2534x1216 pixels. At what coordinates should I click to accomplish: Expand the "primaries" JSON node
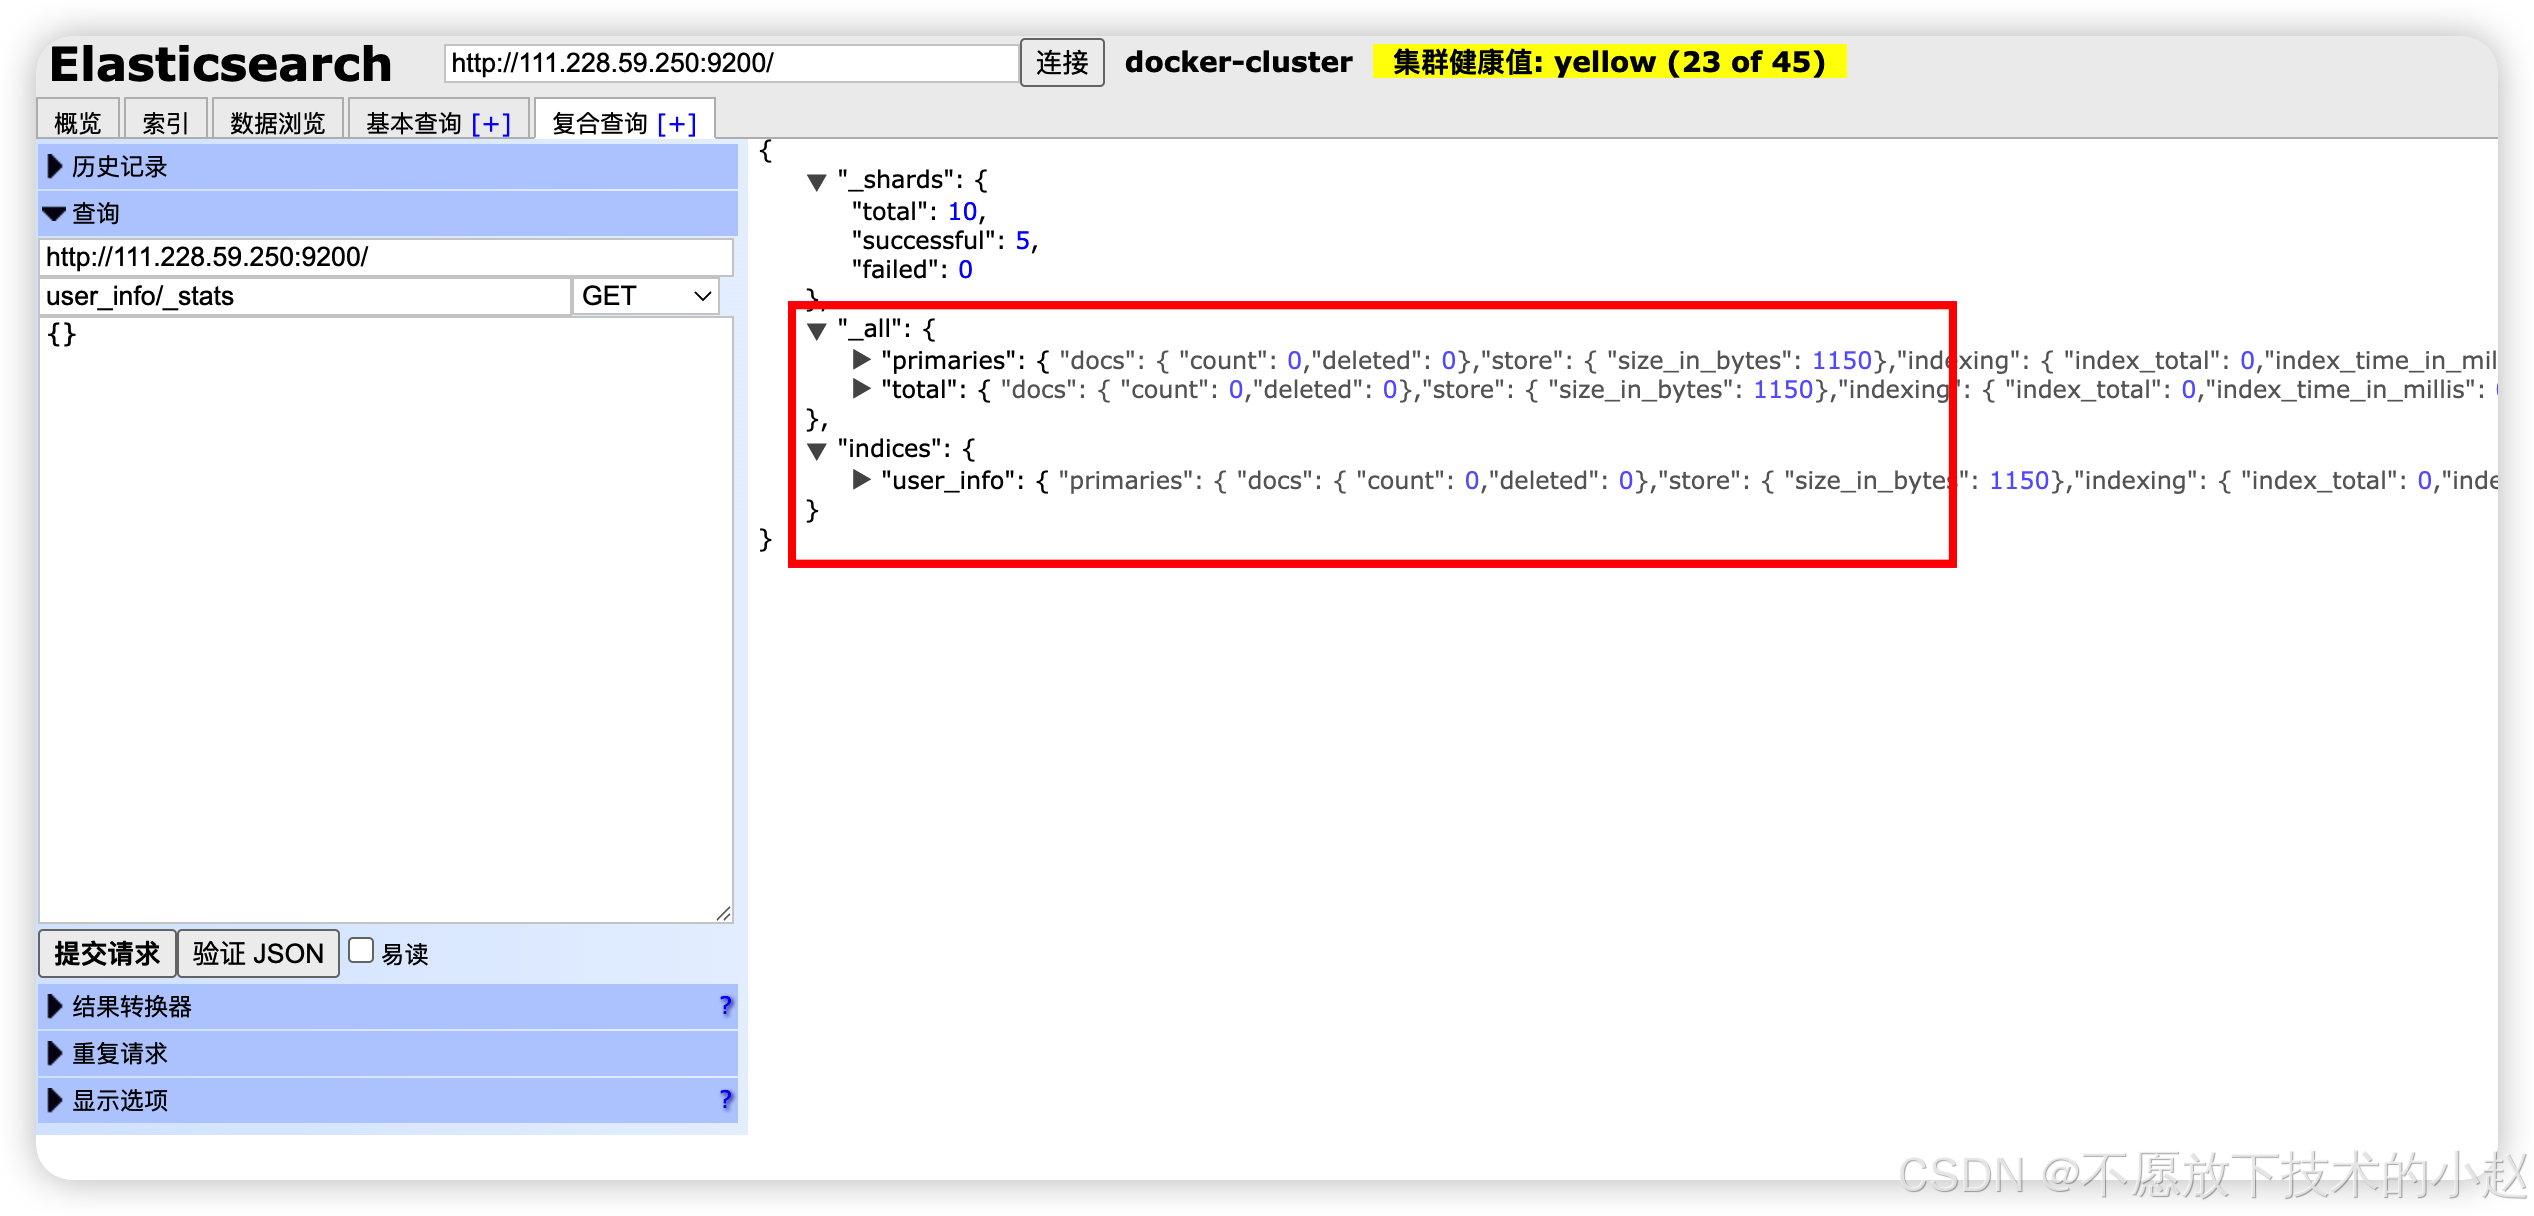pos(861,359)
